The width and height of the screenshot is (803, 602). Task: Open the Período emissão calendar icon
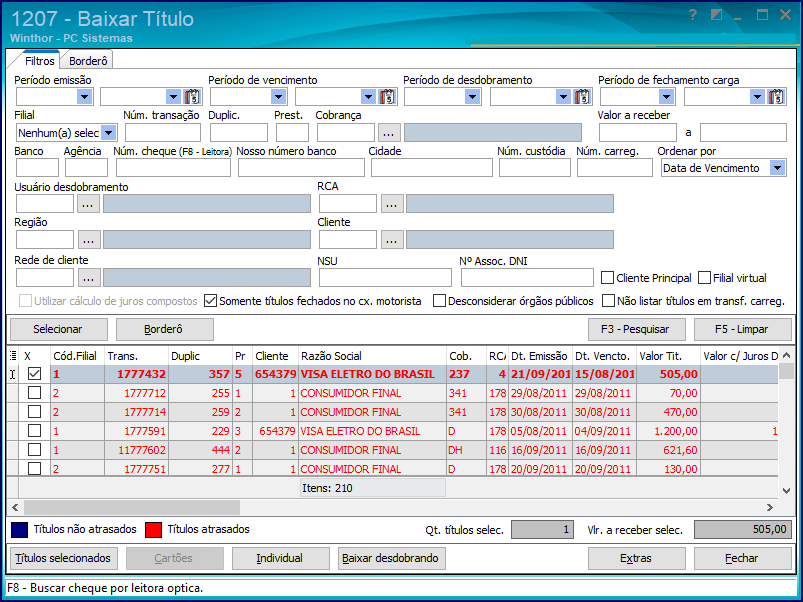pos(193,96)
